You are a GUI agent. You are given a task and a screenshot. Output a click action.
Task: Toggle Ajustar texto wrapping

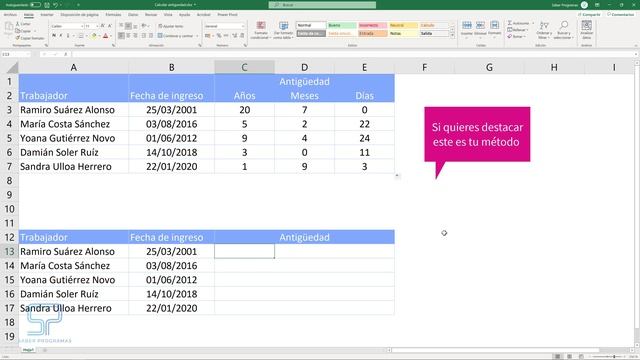click(x=171, y=26)
